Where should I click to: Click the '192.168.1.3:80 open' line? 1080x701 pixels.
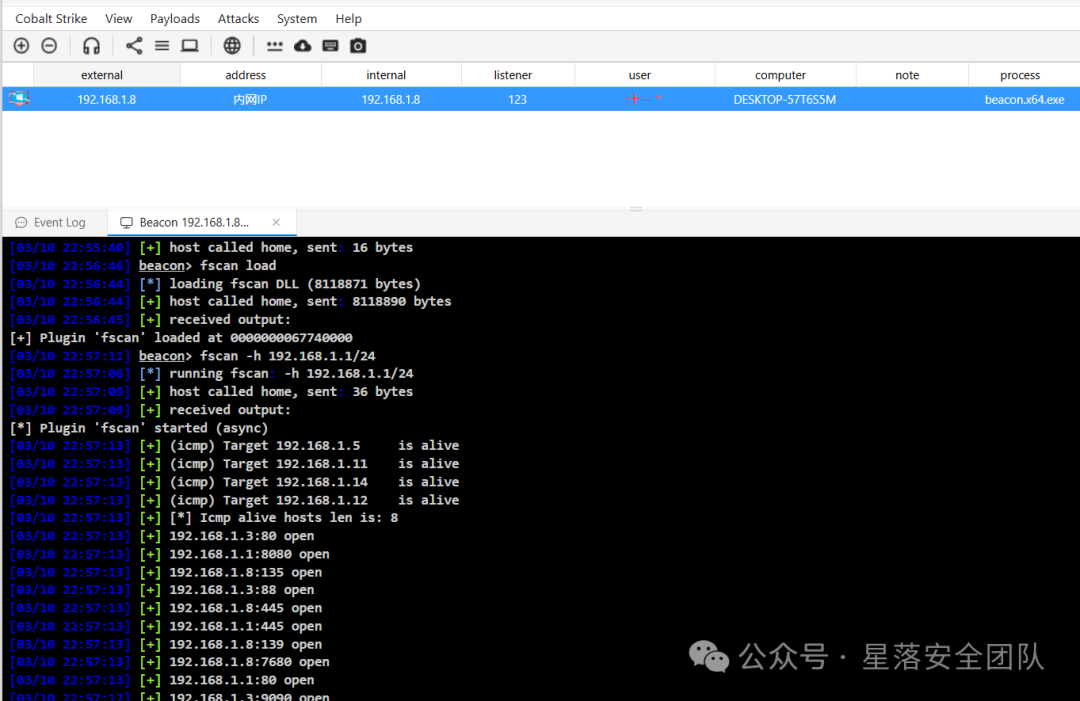[242, 536]
